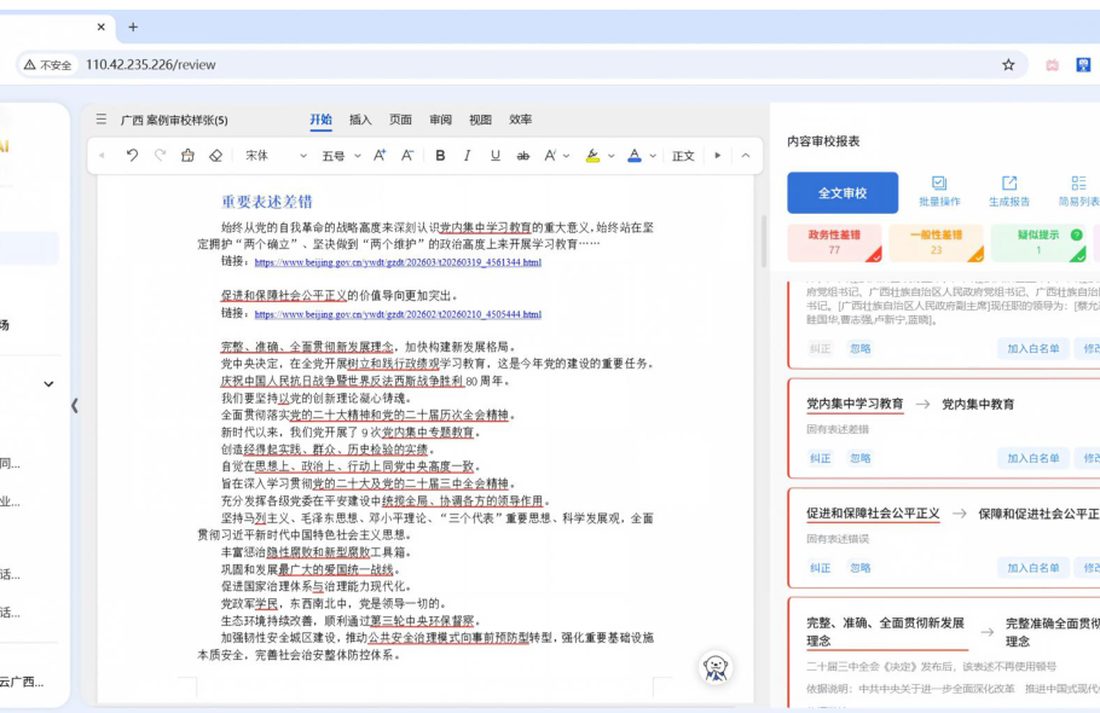
Task: Switch to 简易列表 simple list view
Action: [x=1079, y=191]
